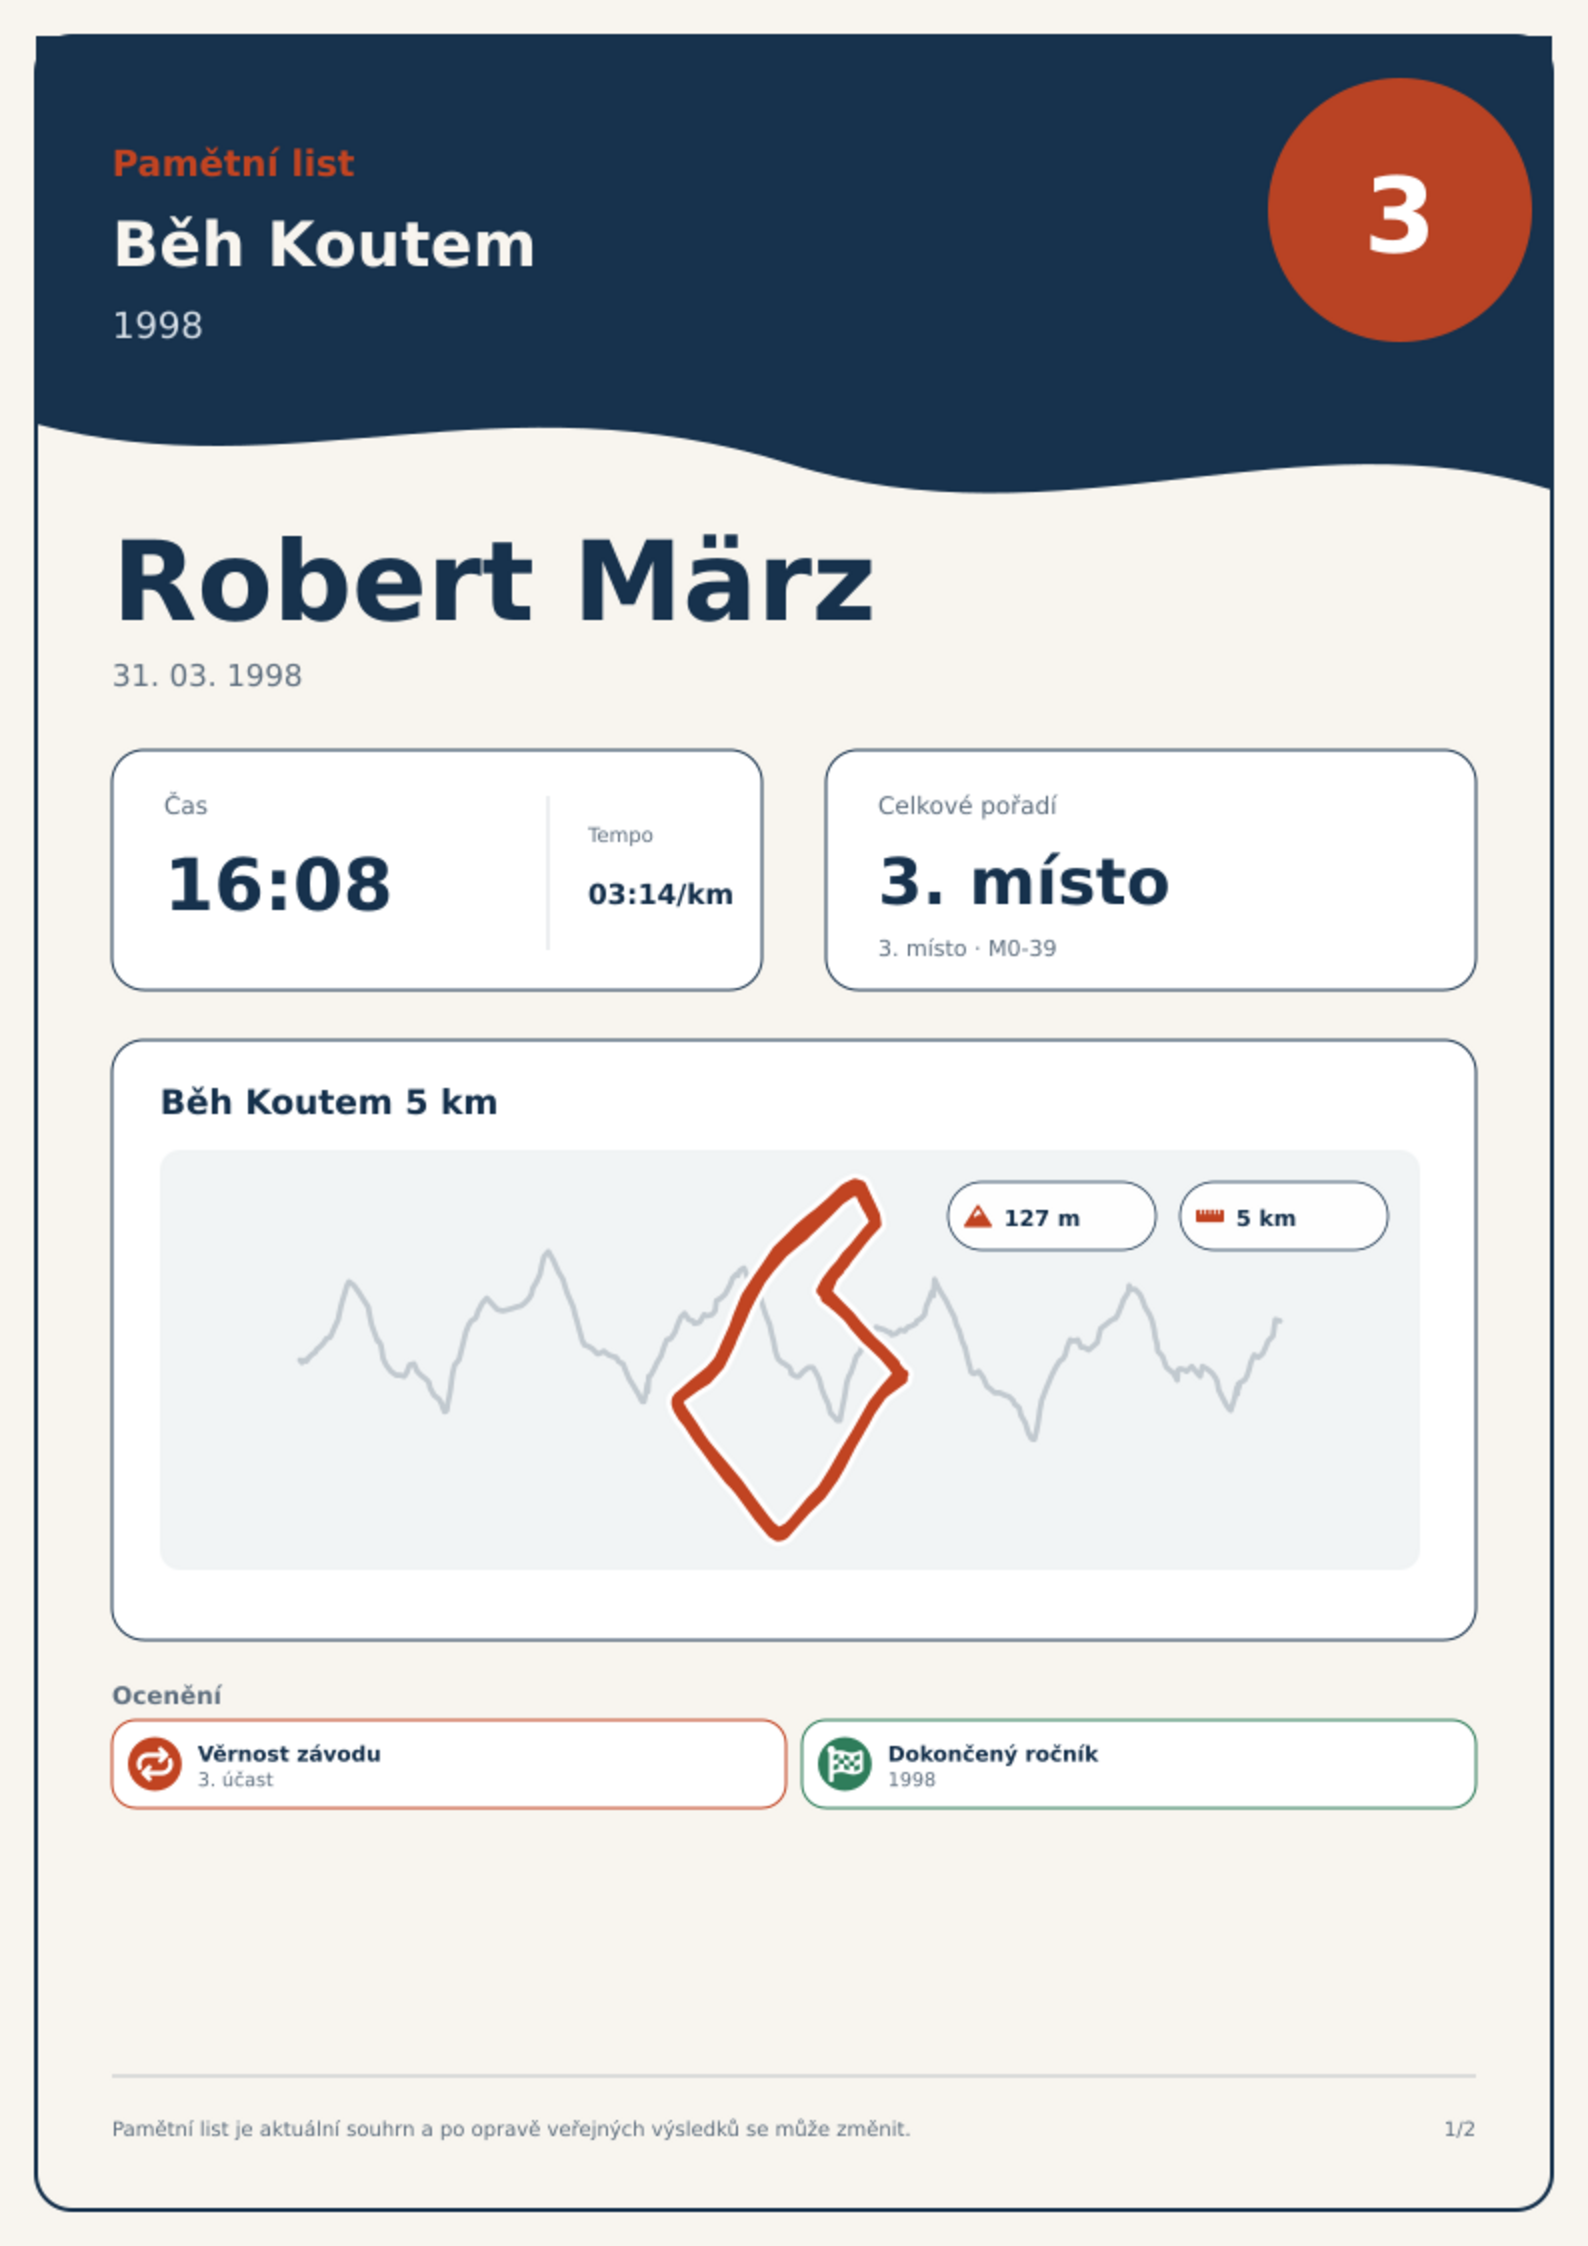Select the runner name Robert März

tap(494, 581)
